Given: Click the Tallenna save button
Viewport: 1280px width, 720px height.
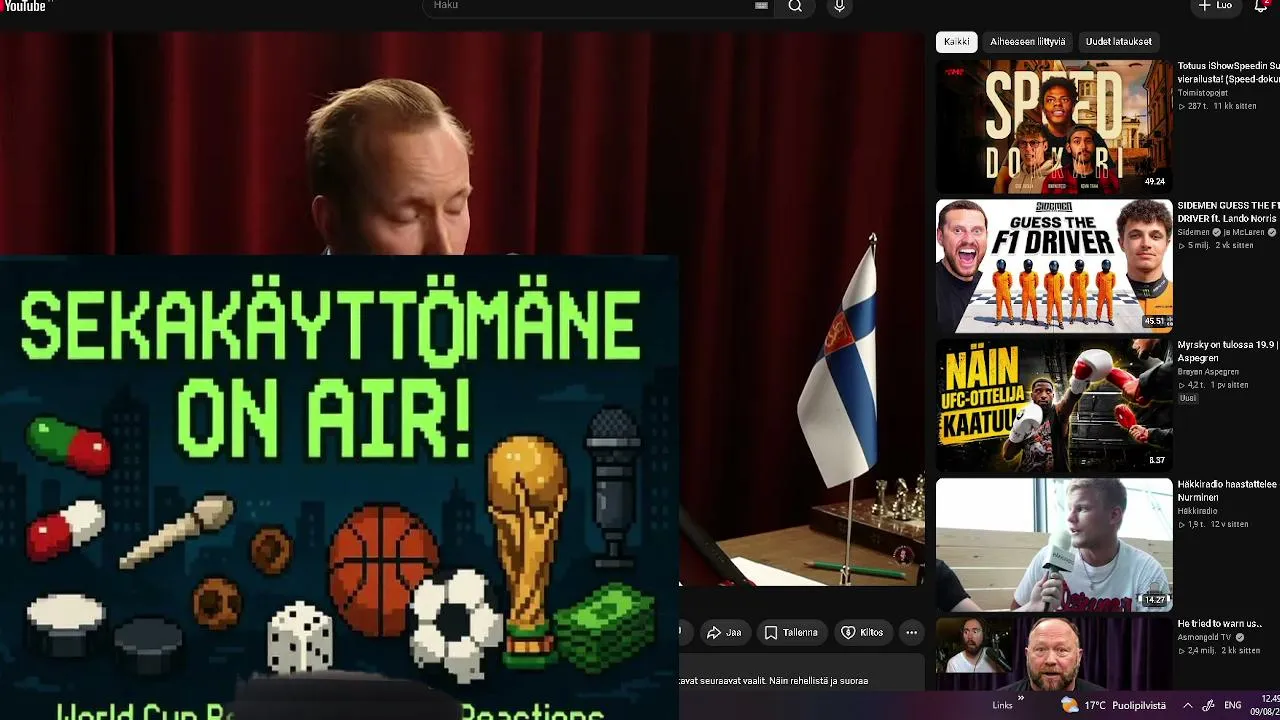Looking at the screenshot, I should coord(792,633).
